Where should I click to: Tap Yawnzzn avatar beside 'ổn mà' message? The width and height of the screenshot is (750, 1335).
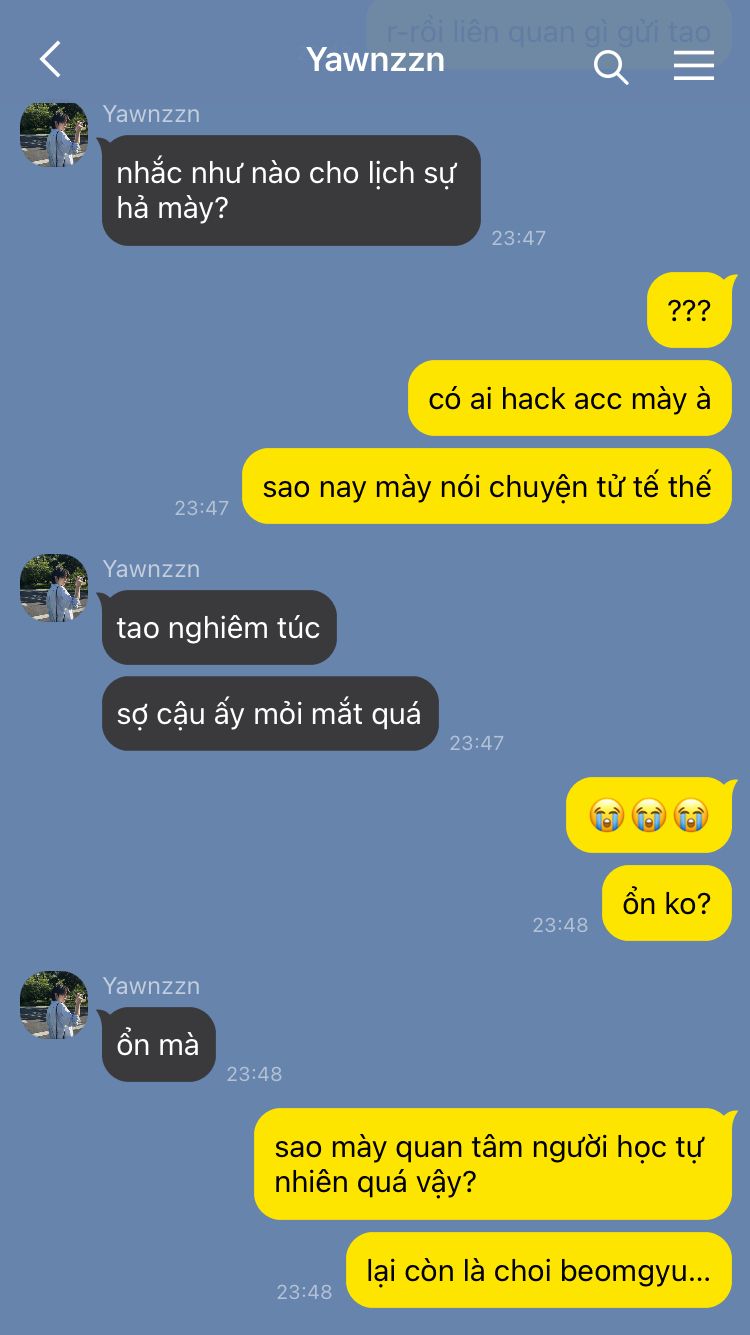pyautogui.click(x=54, y=1005)
